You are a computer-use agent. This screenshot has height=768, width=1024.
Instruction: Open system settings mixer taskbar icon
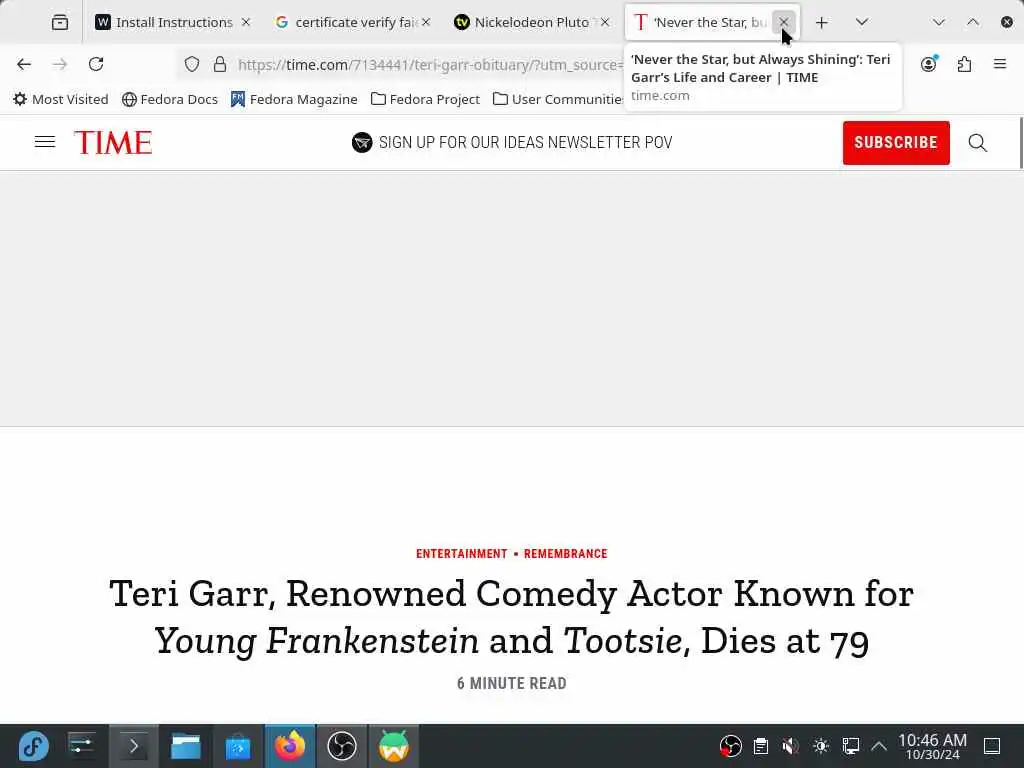click(x=81, y=746)
